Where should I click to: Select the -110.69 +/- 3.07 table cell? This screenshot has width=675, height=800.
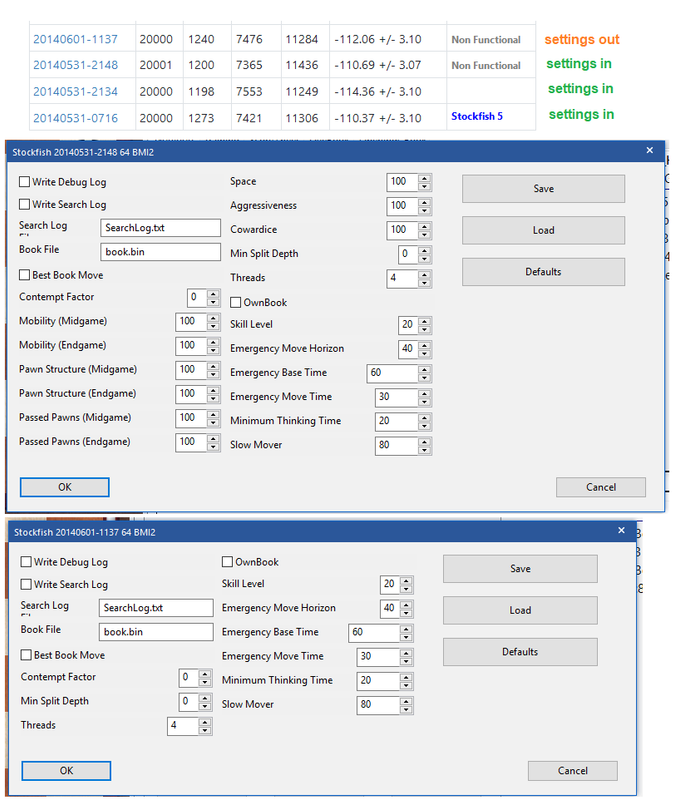388,65
